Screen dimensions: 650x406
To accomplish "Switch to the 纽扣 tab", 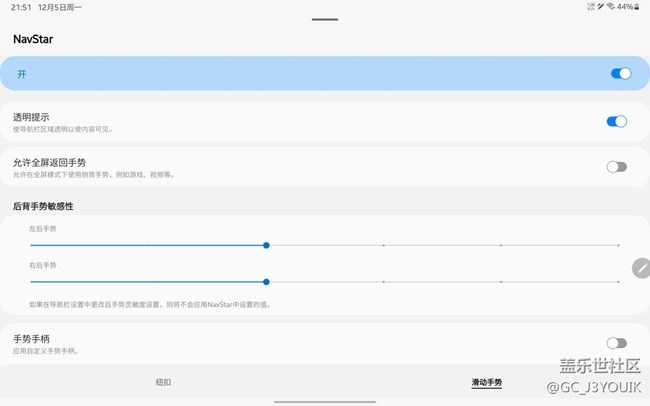I will 163,382.
